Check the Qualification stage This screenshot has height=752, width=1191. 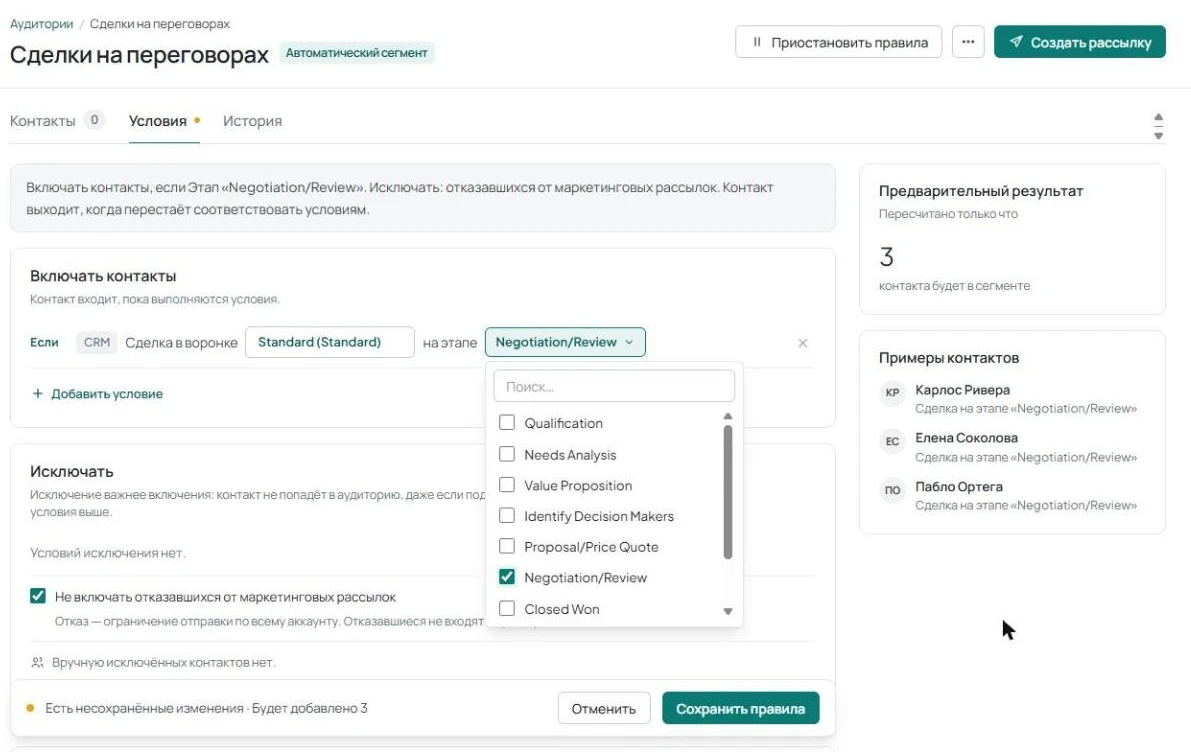click(x=507, y=422)
